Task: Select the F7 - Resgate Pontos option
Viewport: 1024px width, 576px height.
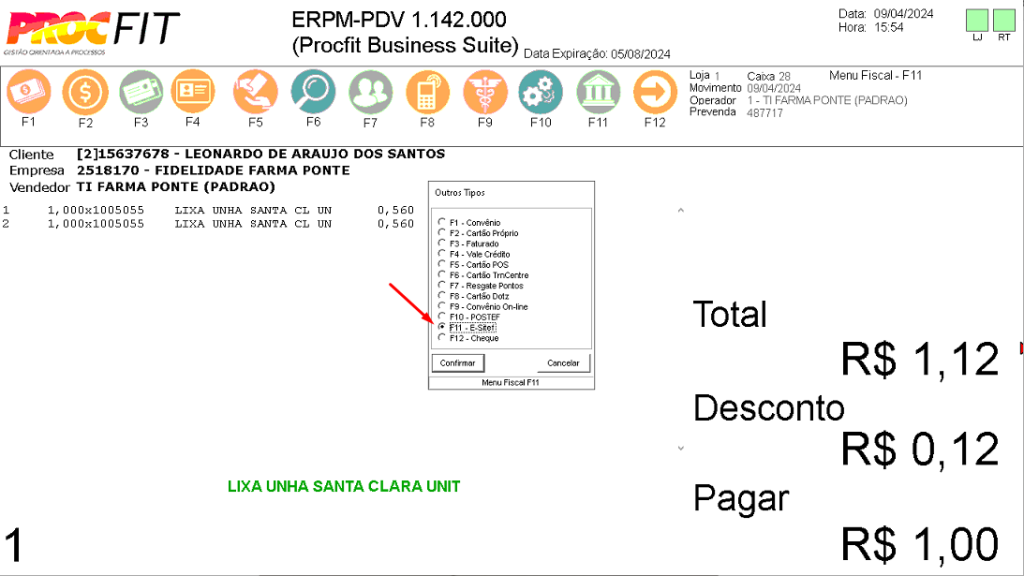Action: 481,285
